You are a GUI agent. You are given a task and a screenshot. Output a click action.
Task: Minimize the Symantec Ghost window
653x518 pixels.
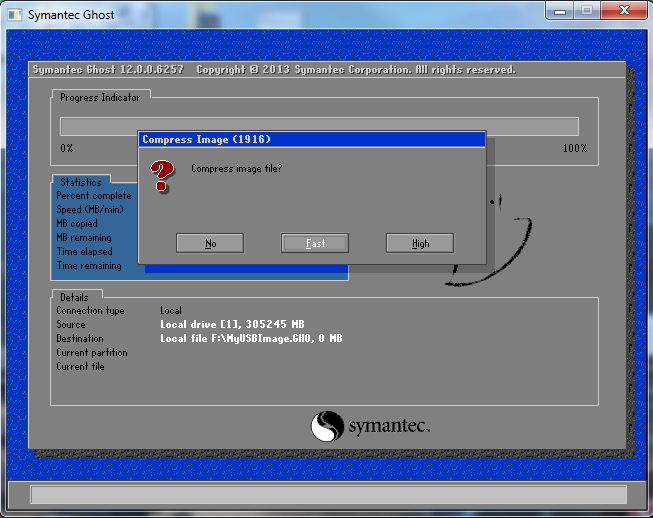tap(560, 10)
